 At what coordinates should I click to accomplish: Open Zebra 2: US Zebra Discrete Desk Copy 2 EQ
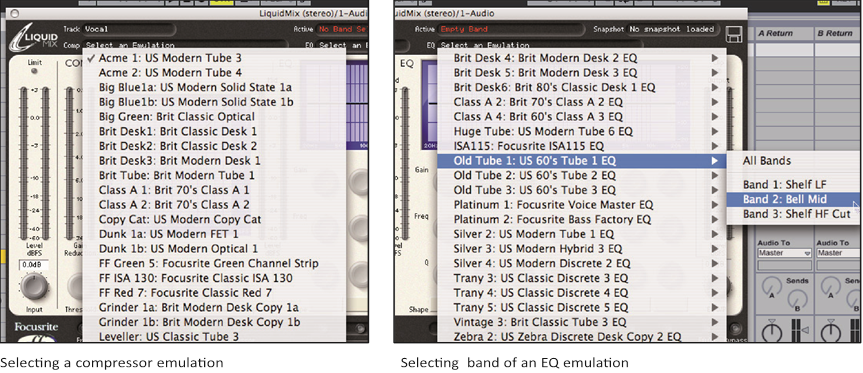tap(582, 336)
